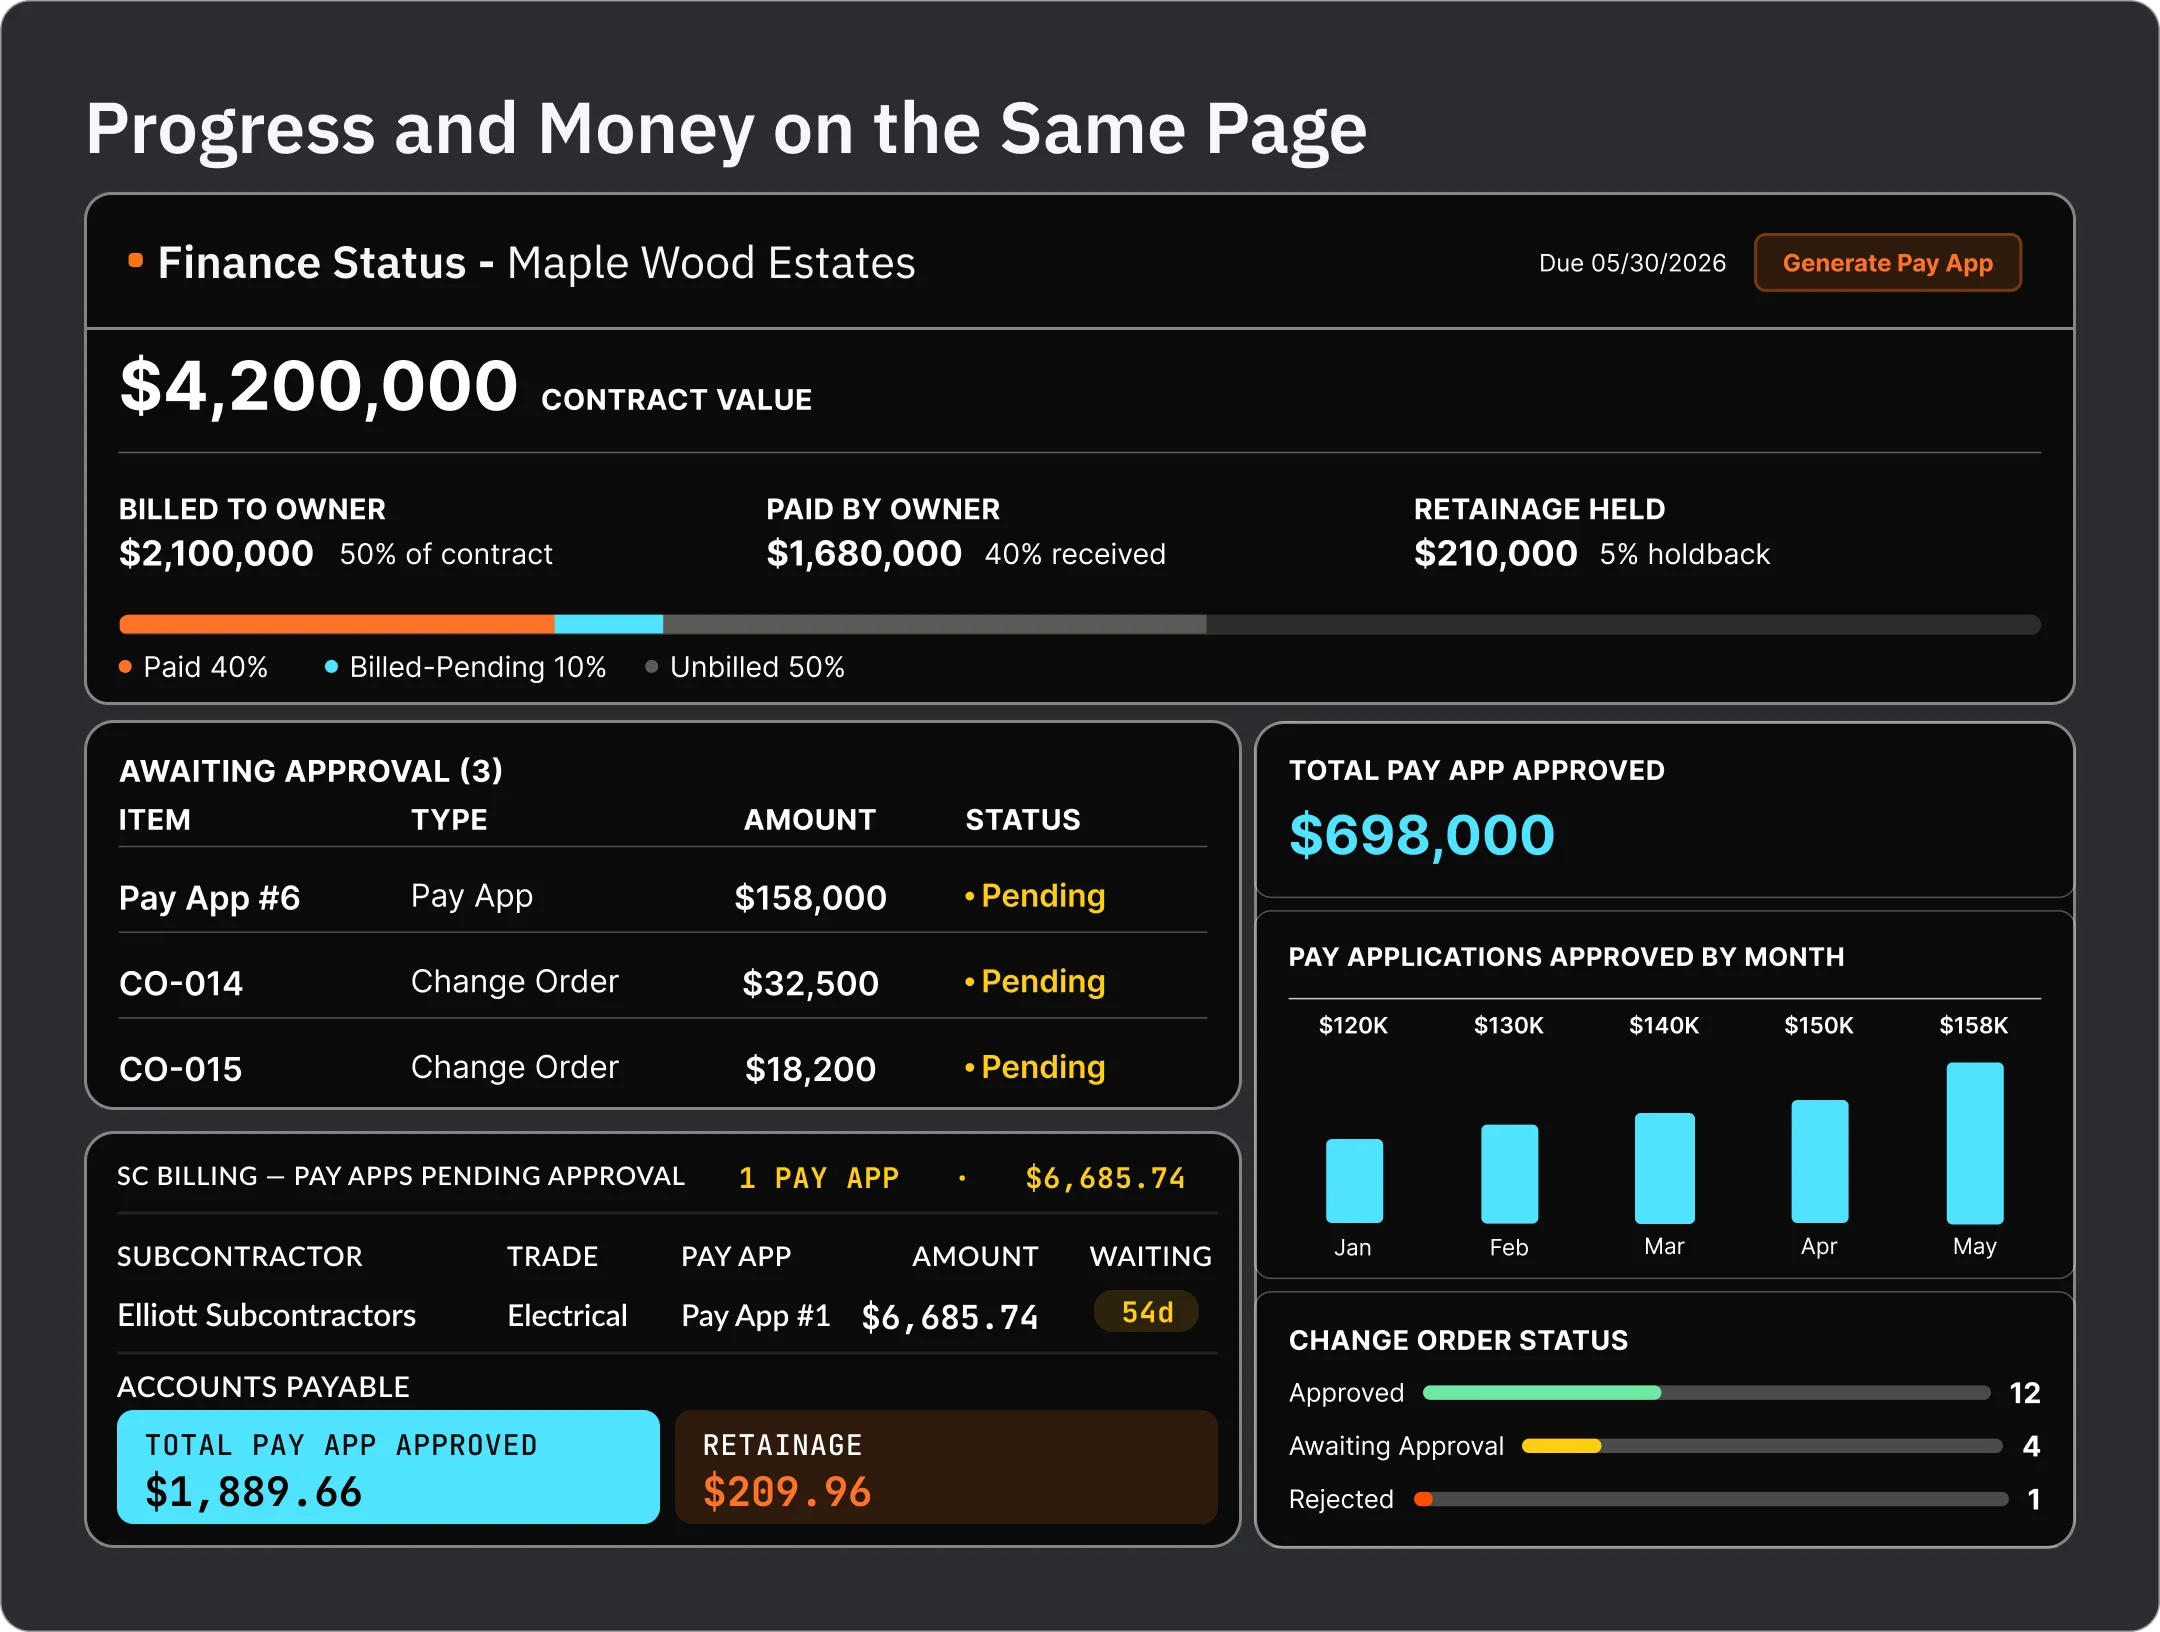The width and height of the screenshot is (2160, 1632).
Task: Click the Pending status for Pay App #6
Action: (x=1035, y=896)
